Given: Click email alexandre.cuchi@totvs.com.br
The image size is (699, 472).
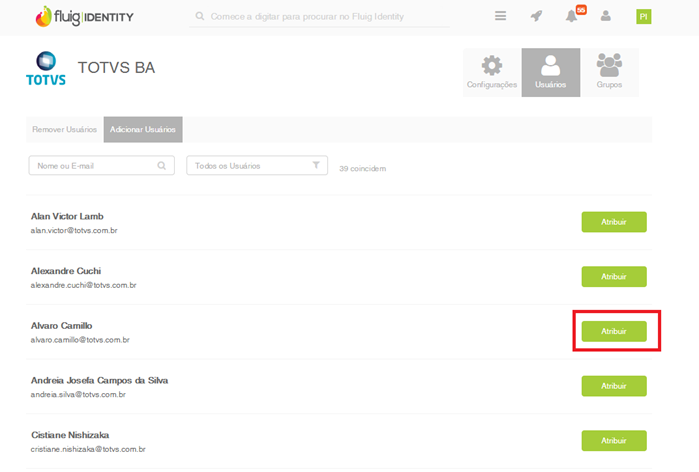Looking at the screenshot, I should click(x=83, y=285).
